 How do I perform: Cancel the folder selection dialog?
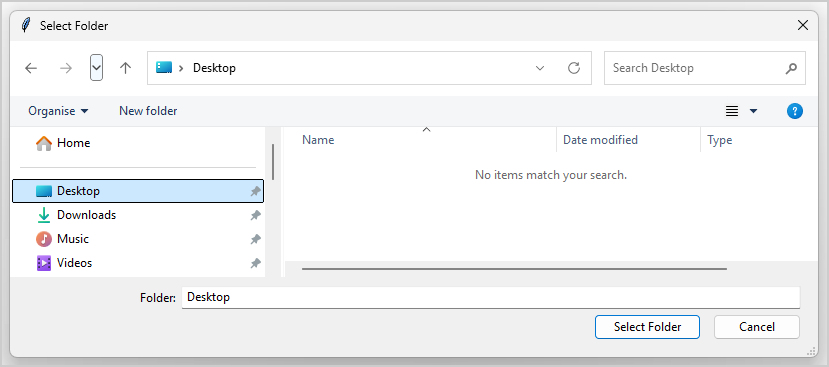pyautogui.click(x=757, y=327)
